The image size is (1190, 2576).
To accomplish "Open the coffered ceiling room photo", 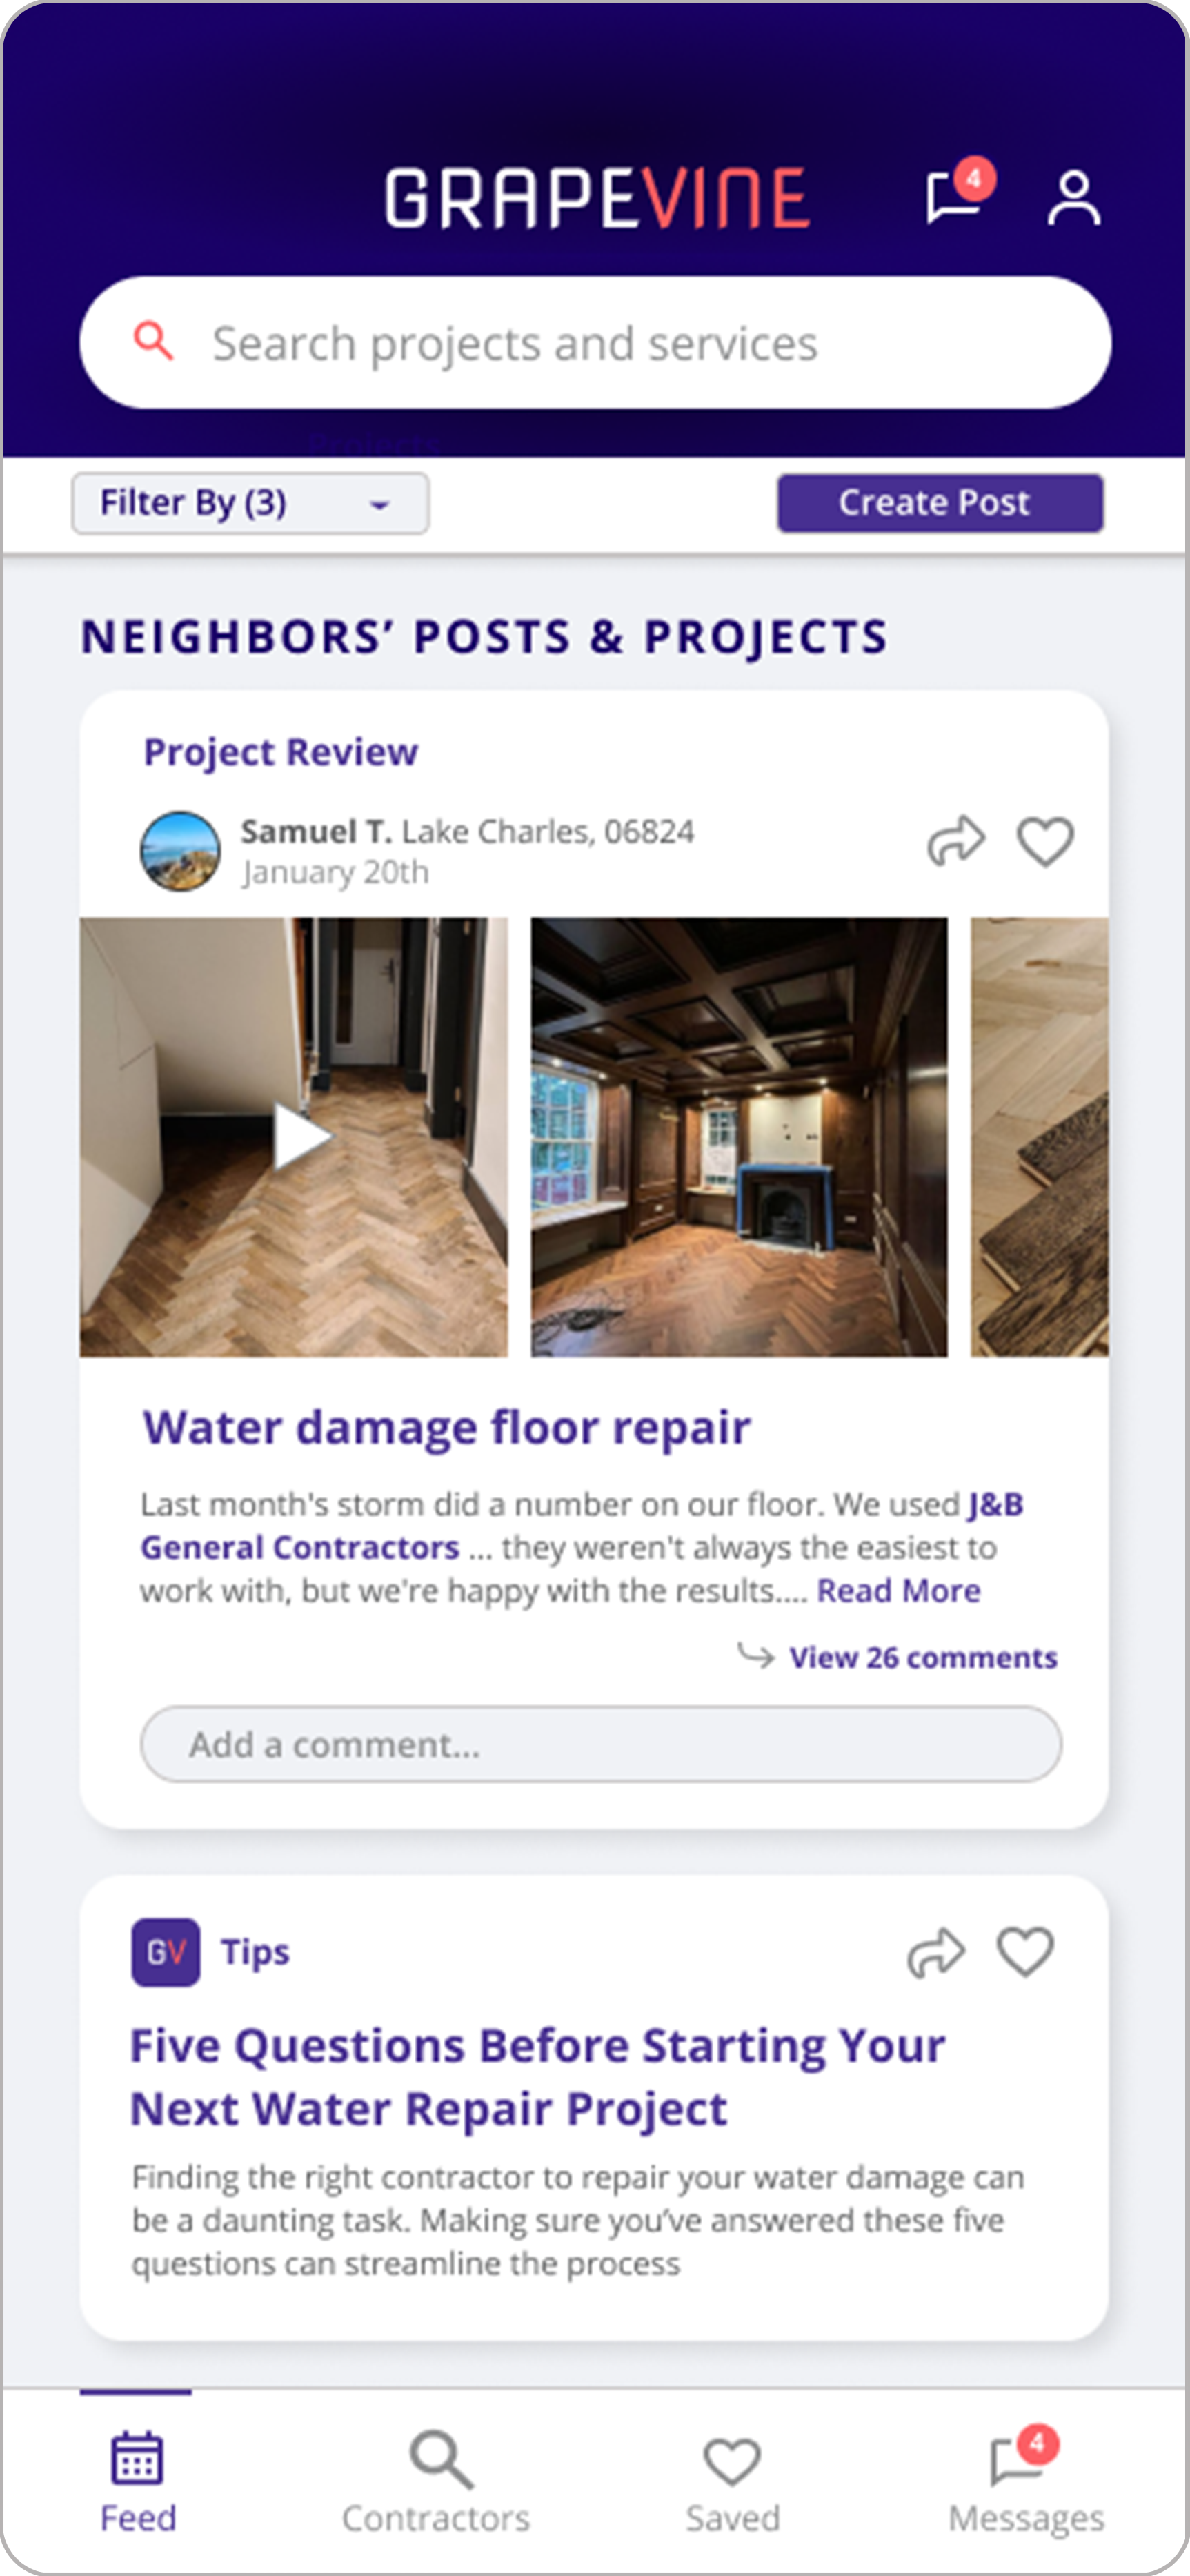I will pyautogui.click(x=739, y=1137).
